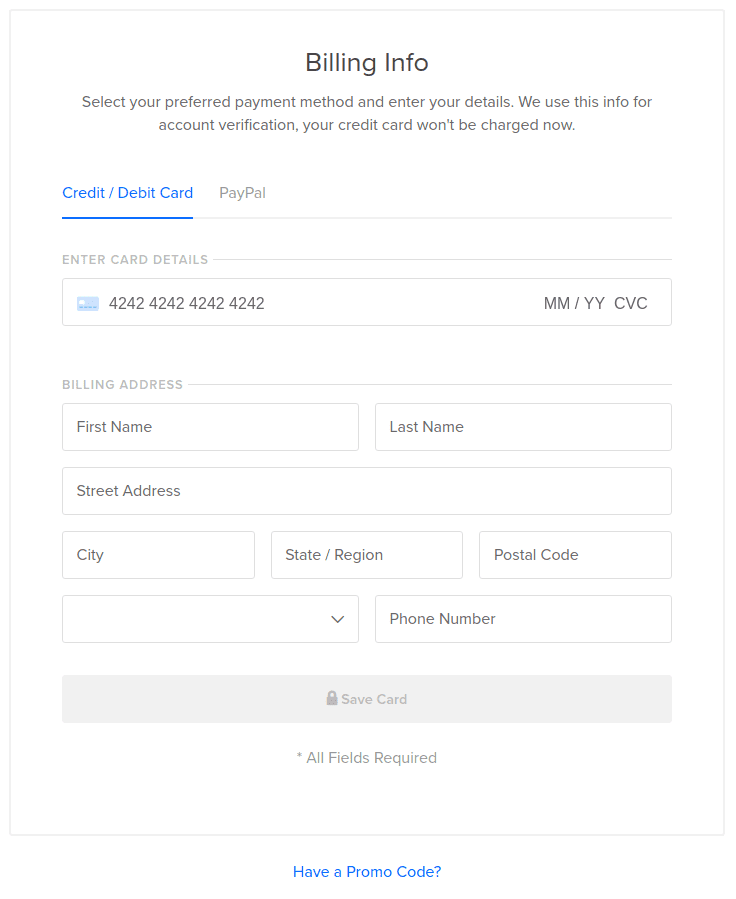Click the MM / YY expiry field
The image size is (736, 899).
pyautogui.click(x=574, y=303)
